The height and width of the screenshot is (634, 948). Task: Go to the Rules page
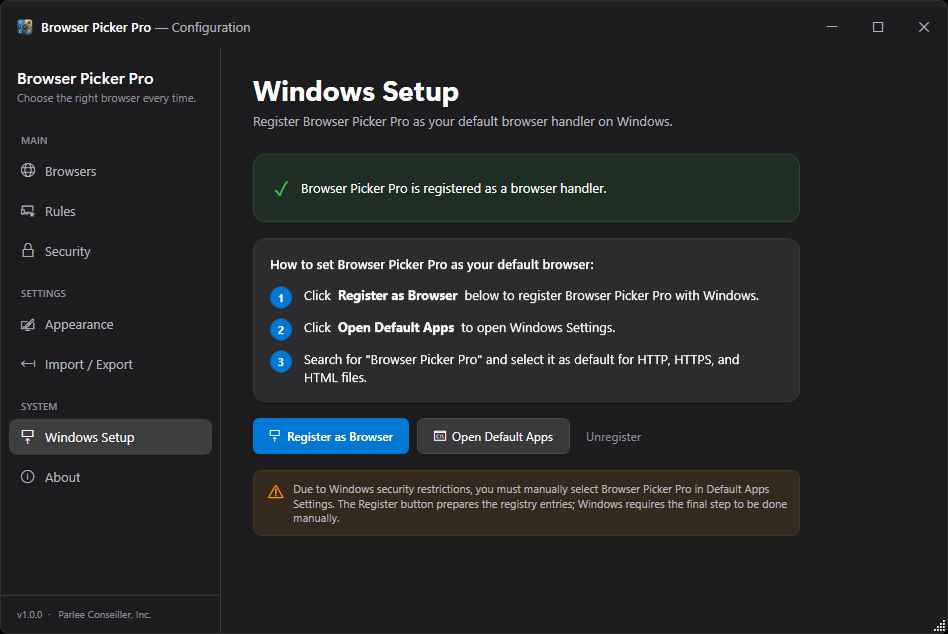(x=111, y=211)
